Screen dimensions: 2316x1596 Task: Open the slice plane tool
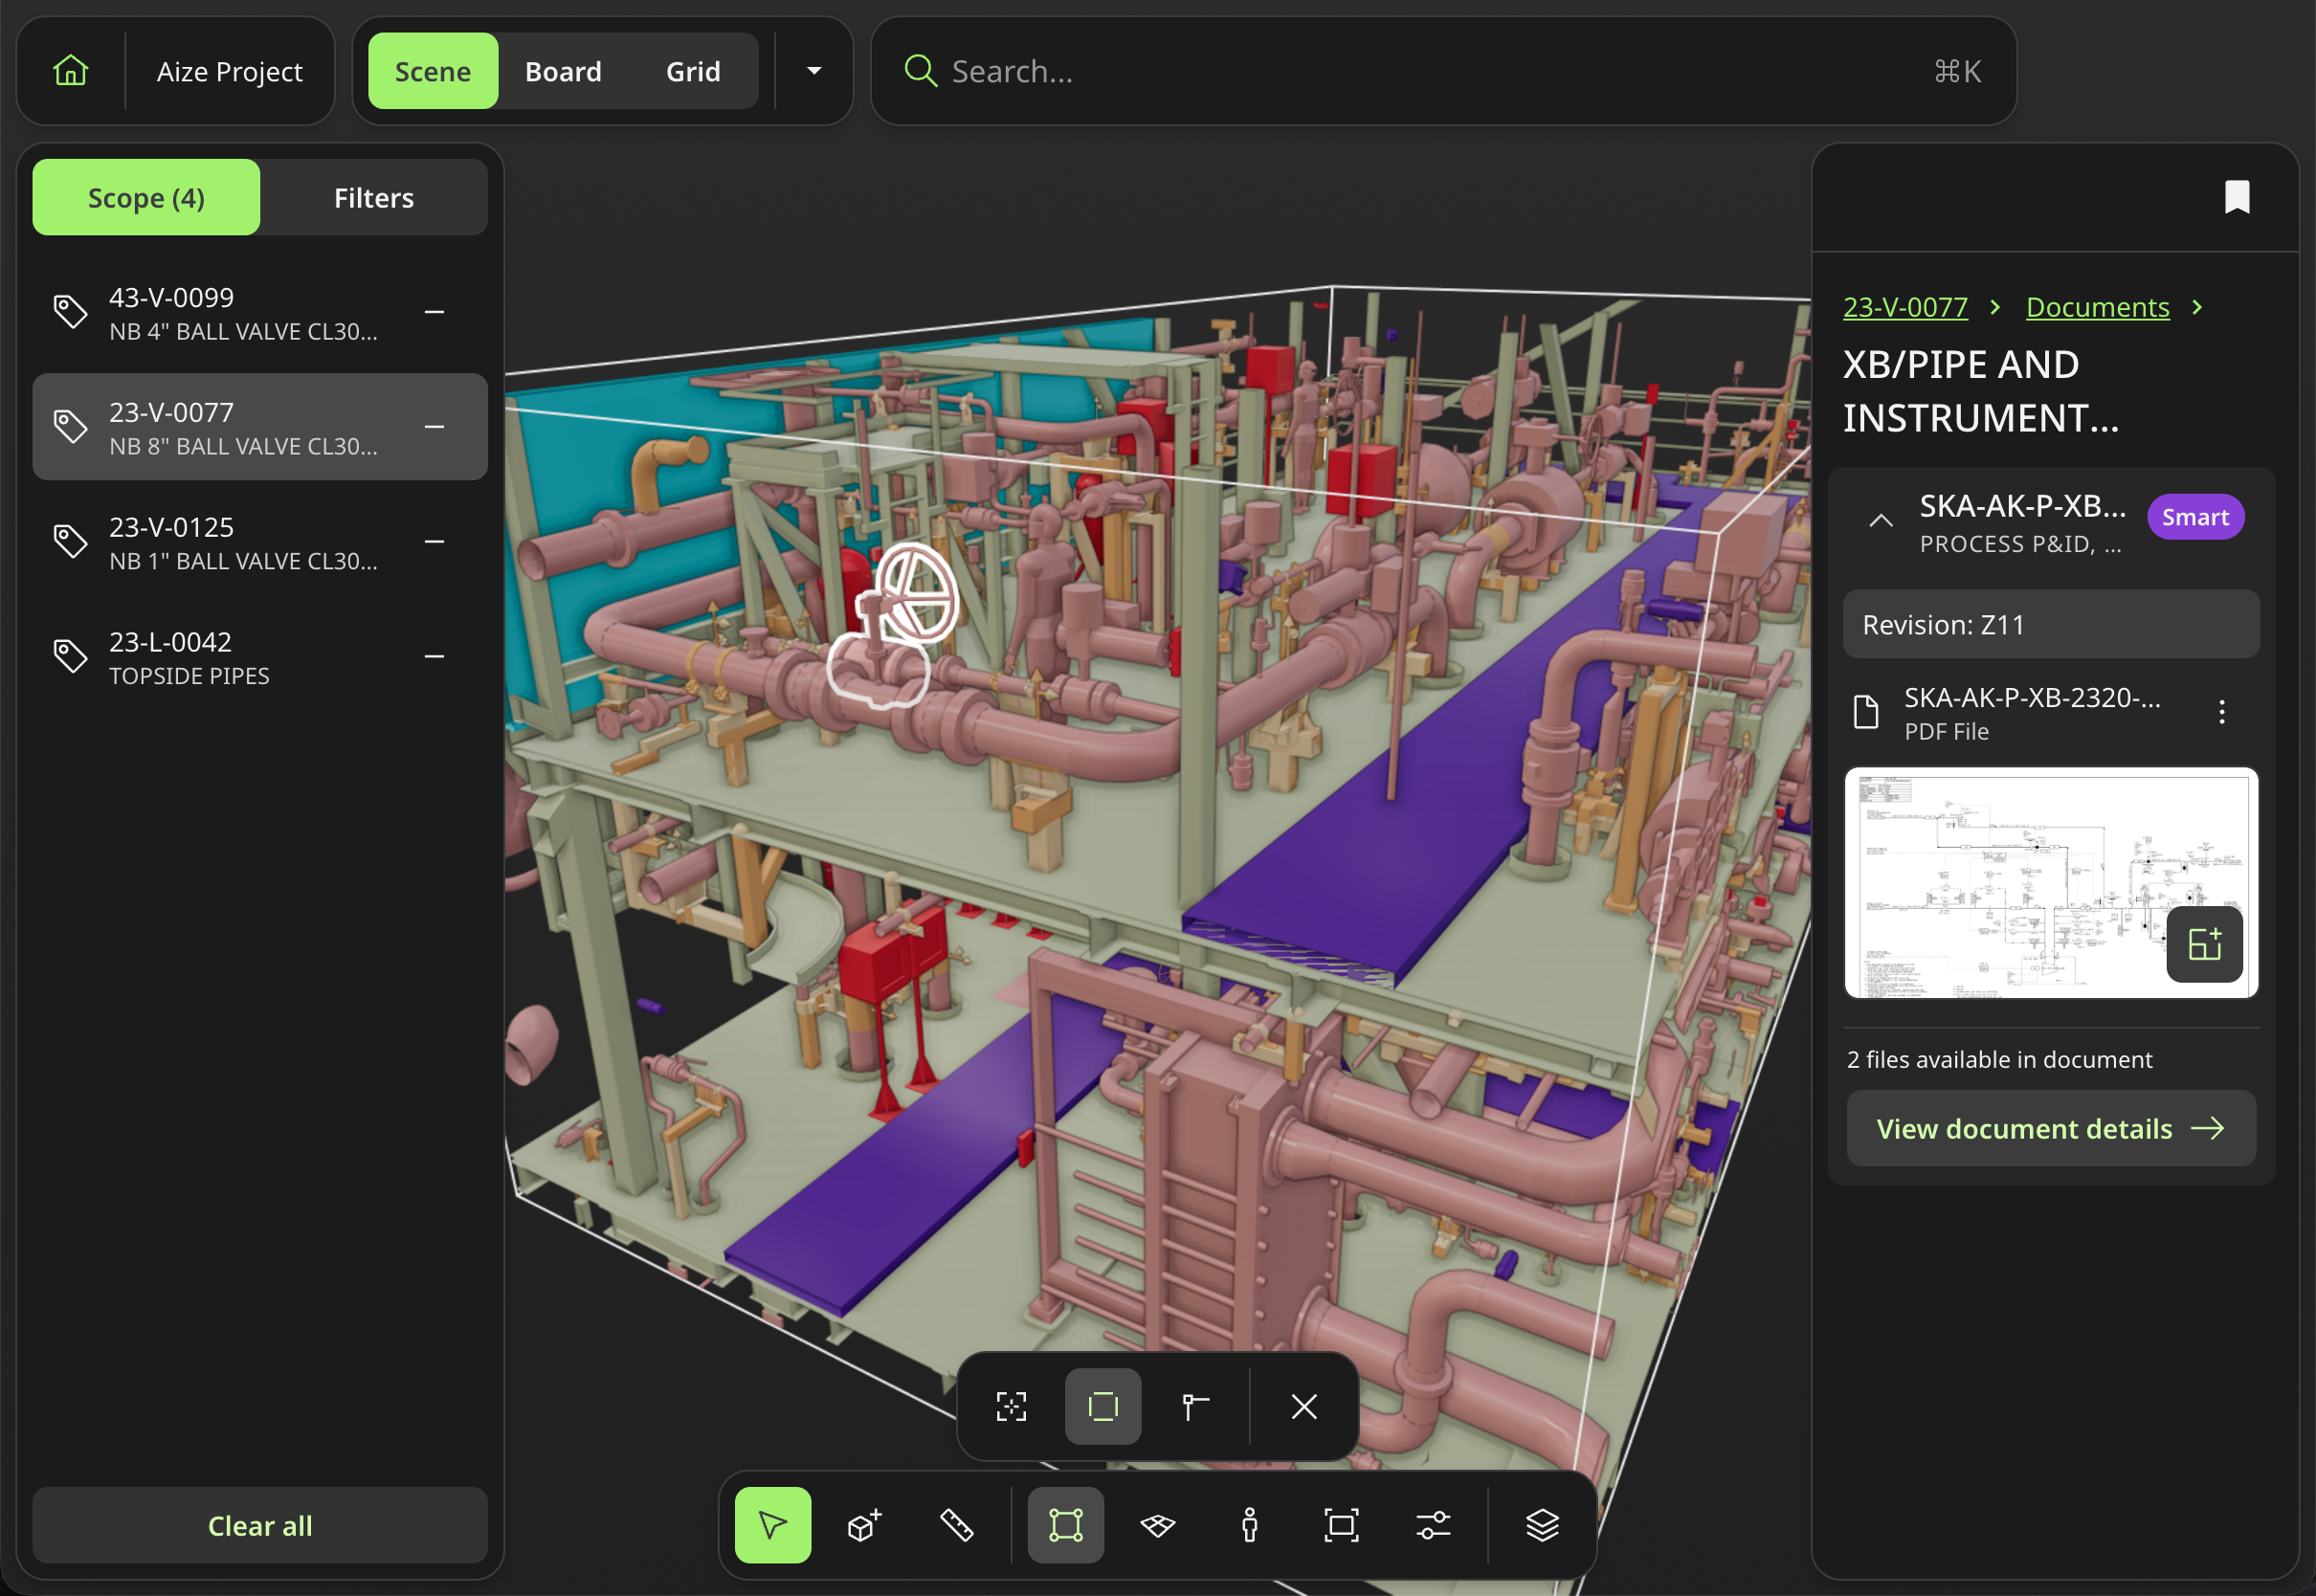point(1158,1524)
